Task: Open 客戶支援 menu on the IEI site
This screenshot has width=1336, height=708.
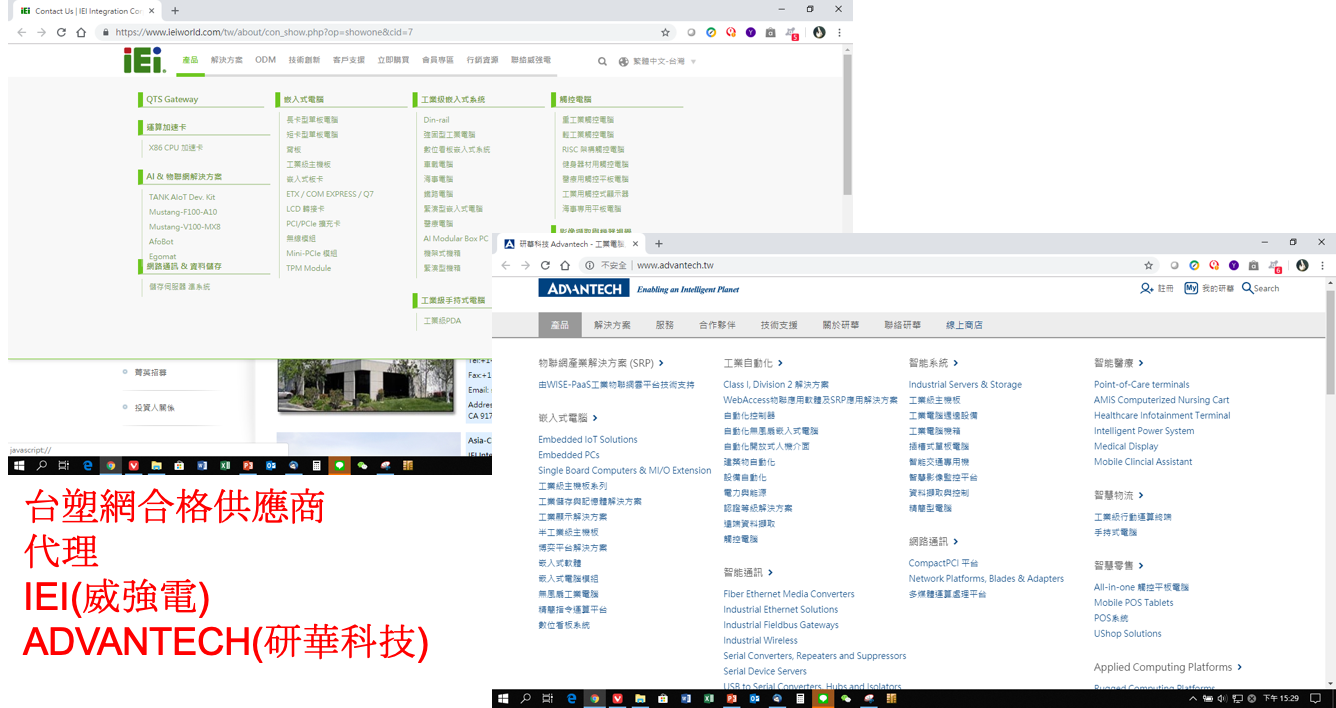Action: (349, 60)
